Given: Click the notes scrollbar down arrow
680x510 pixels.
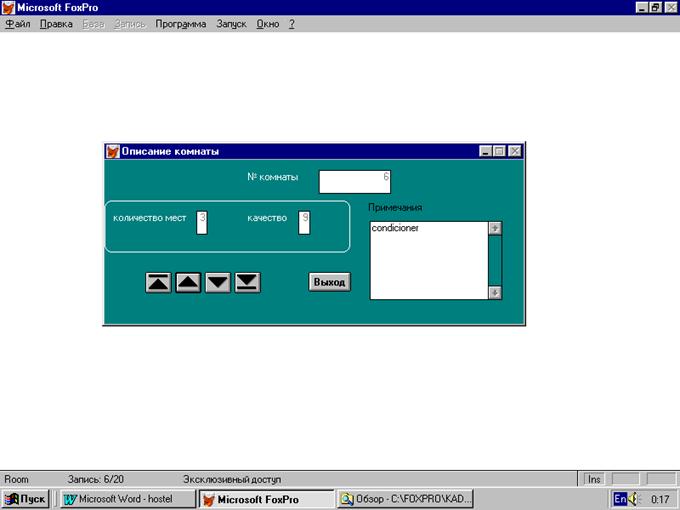Looking at the screenshot, I should 494,292.
